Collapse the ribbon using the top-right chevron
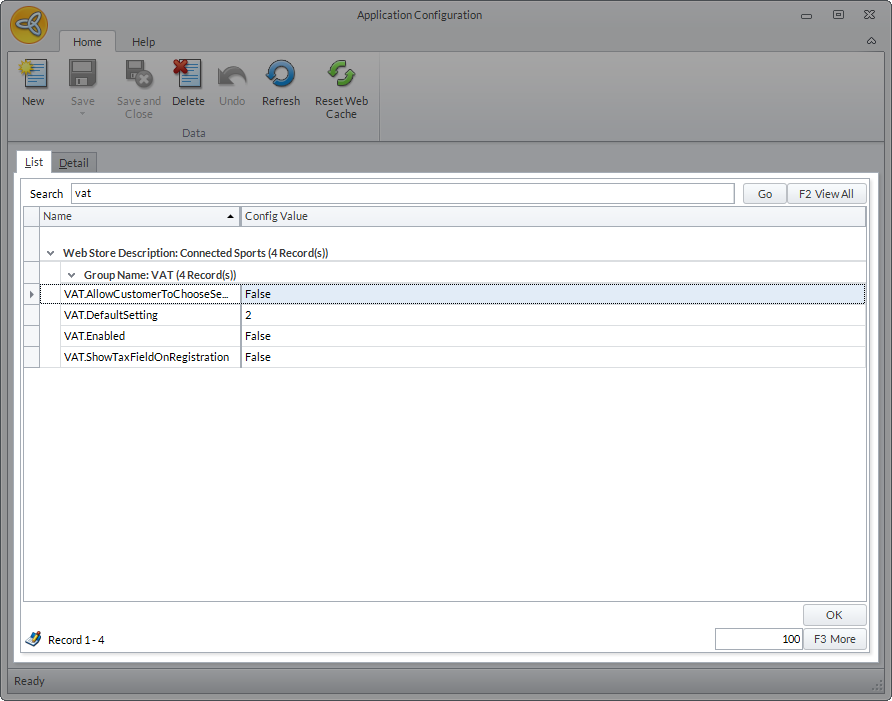 tap(871, 41)
